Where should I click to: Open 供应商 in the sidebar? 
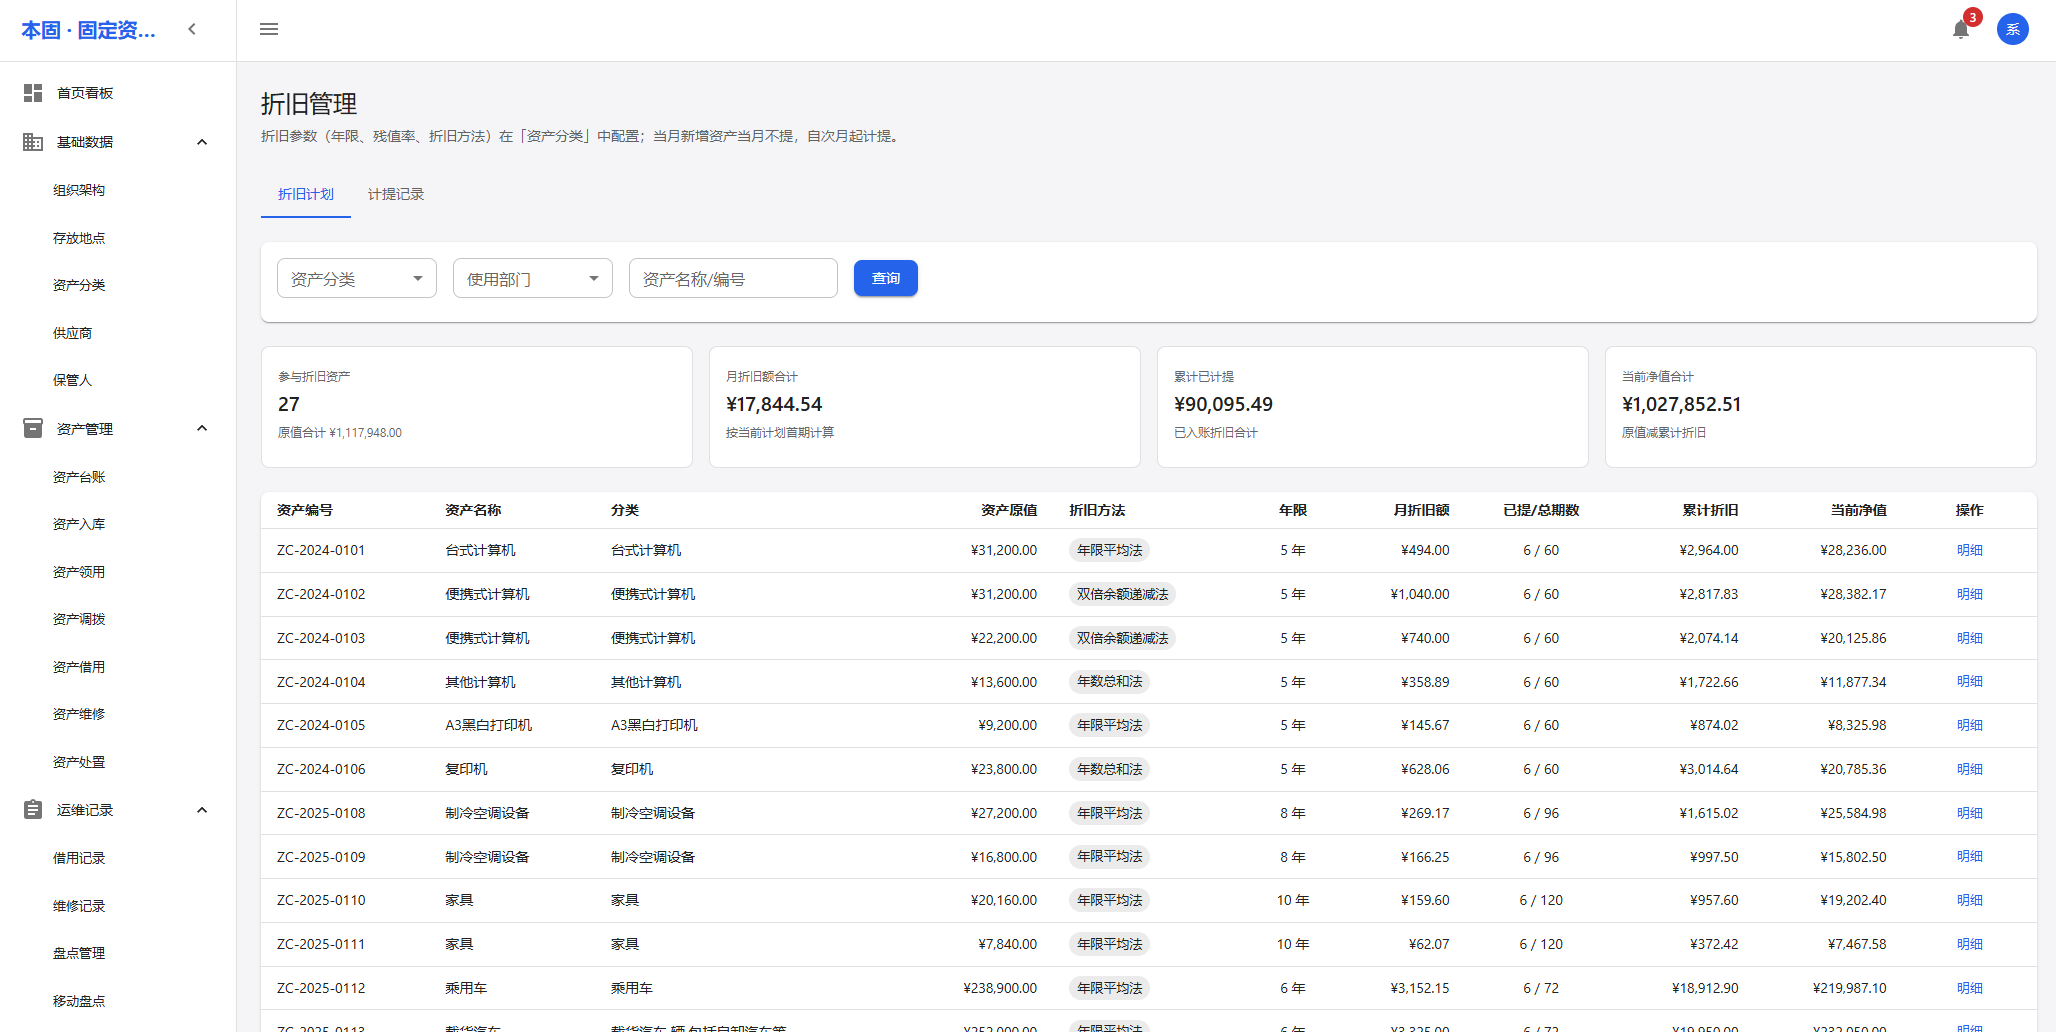coord(72,333)
